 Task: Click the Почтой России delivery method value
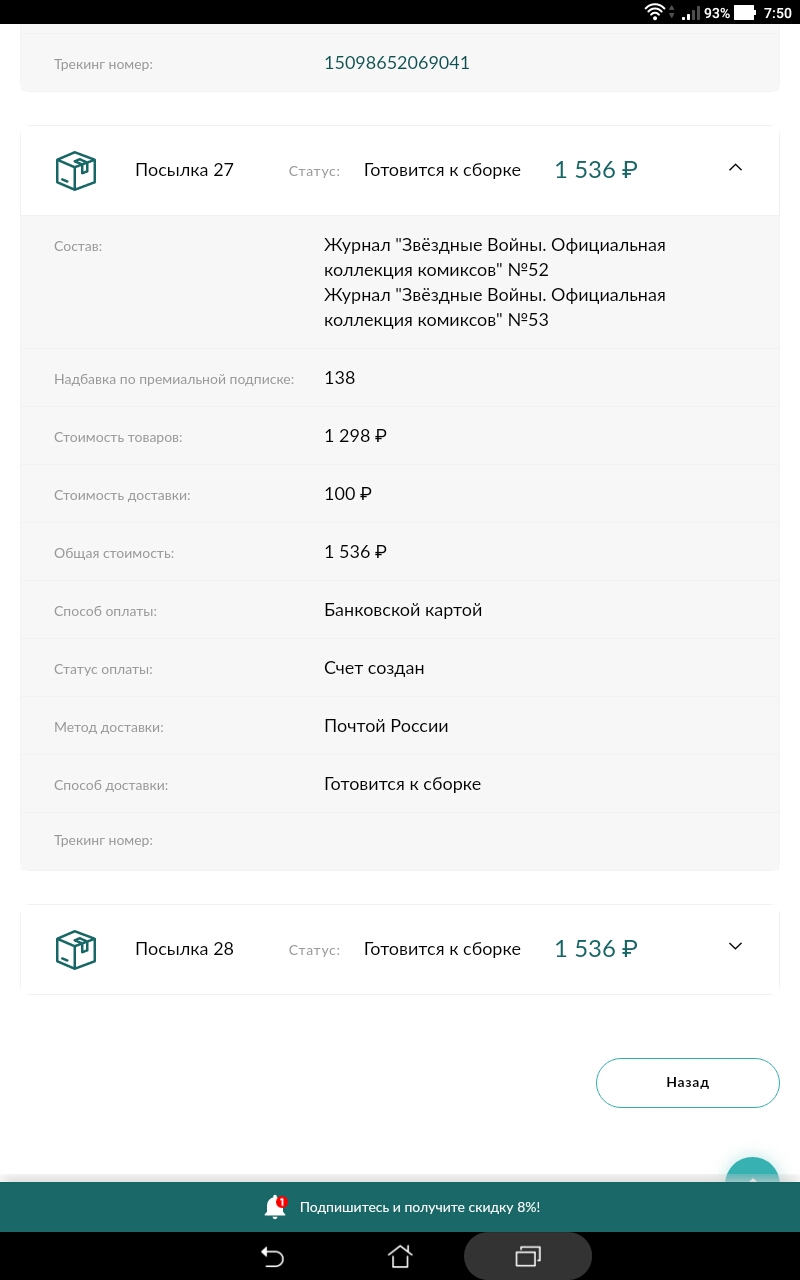point(386,726)
